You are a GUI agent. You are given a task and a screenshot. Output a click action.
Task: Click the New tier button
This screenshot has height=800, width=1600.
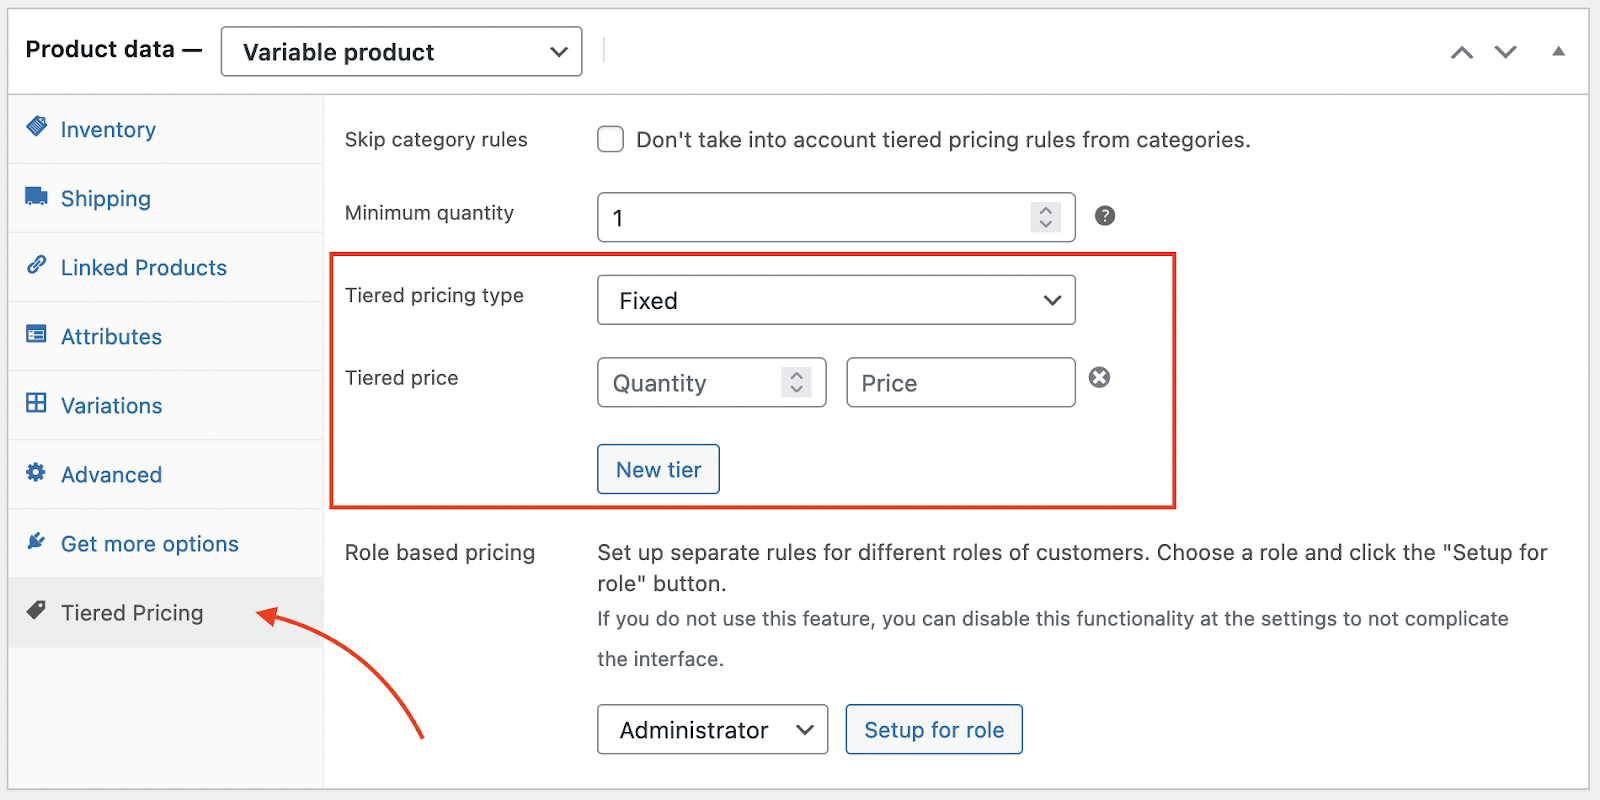658,470
